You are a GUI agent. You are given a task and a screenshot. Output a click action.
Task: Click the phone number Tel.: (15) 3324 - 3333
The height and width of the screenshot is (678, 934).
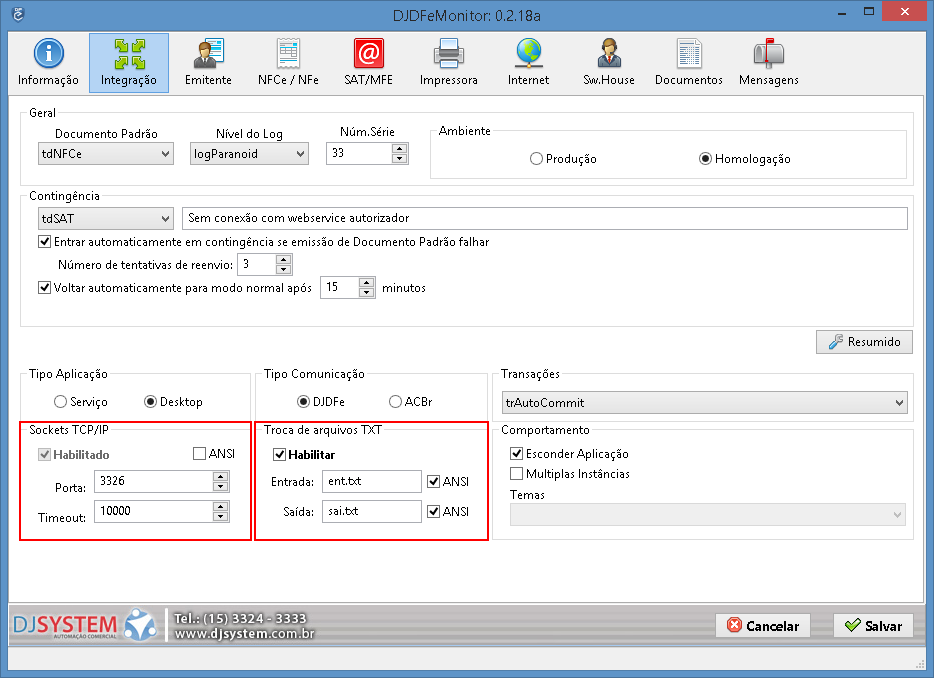pos(240,618)
